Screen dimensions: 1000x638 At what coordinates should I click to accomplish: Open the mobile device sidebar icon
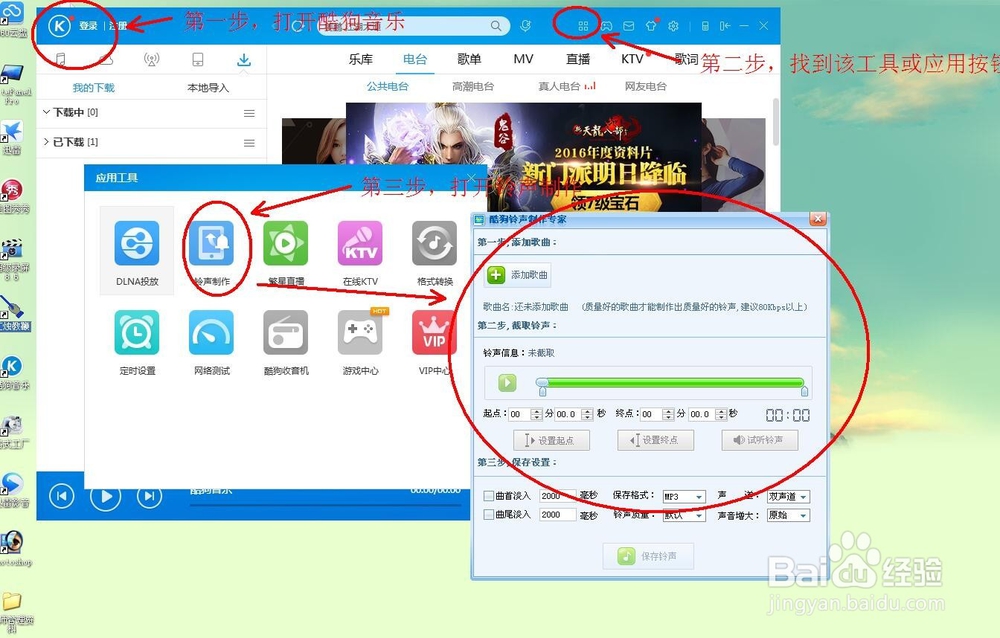pyautogui.click(x=198, y=60)
